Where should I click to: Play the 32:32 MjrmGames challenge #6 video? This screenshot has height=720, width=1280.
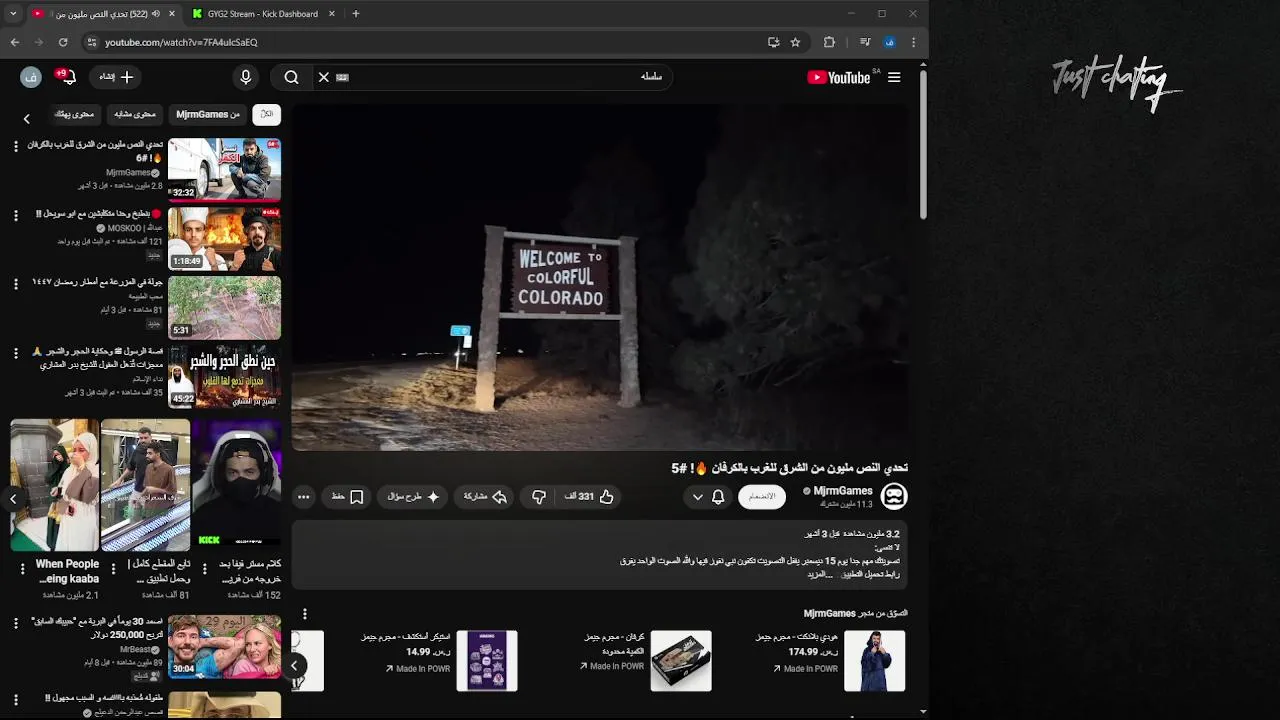click(224, 170)
